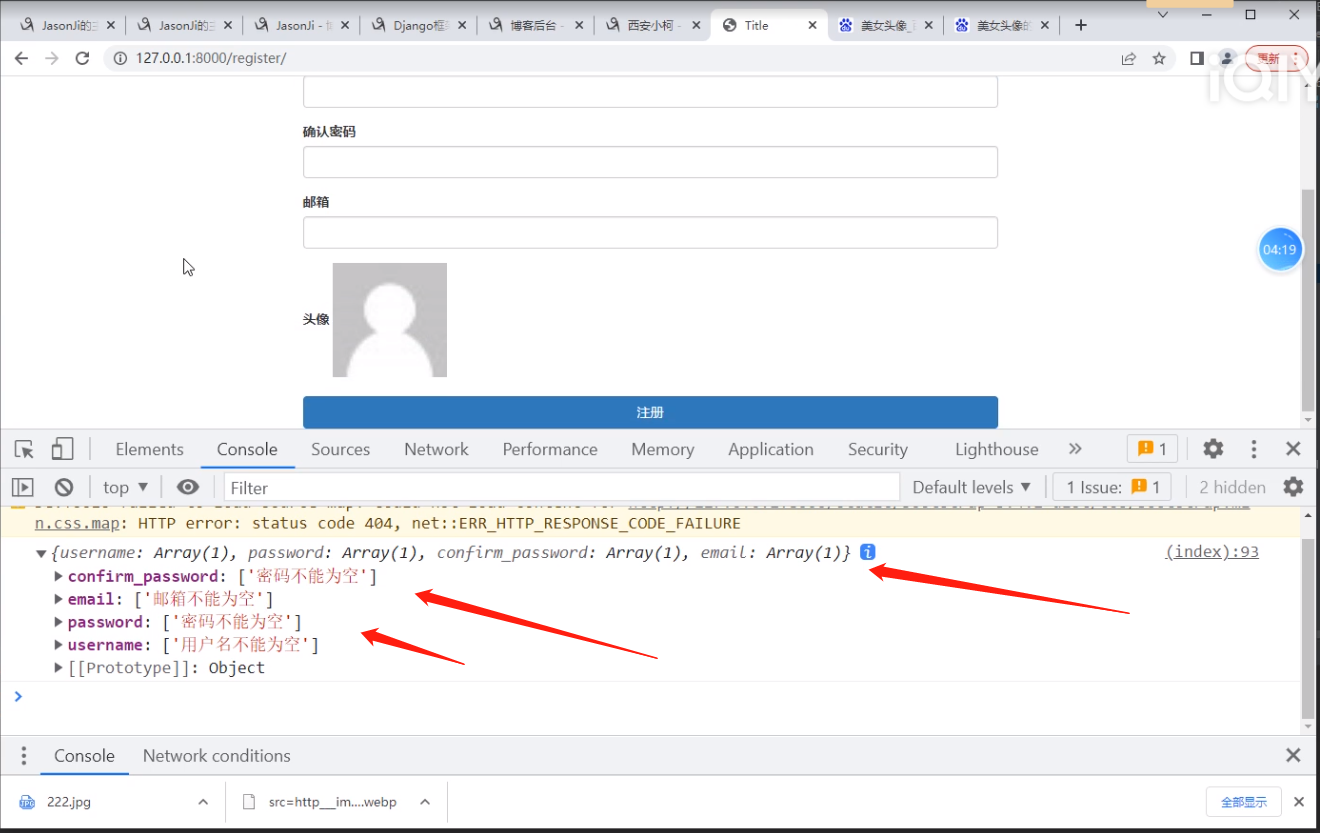
Task: Open the drawer three-dot menu
Action: click(x=24, y=756)
